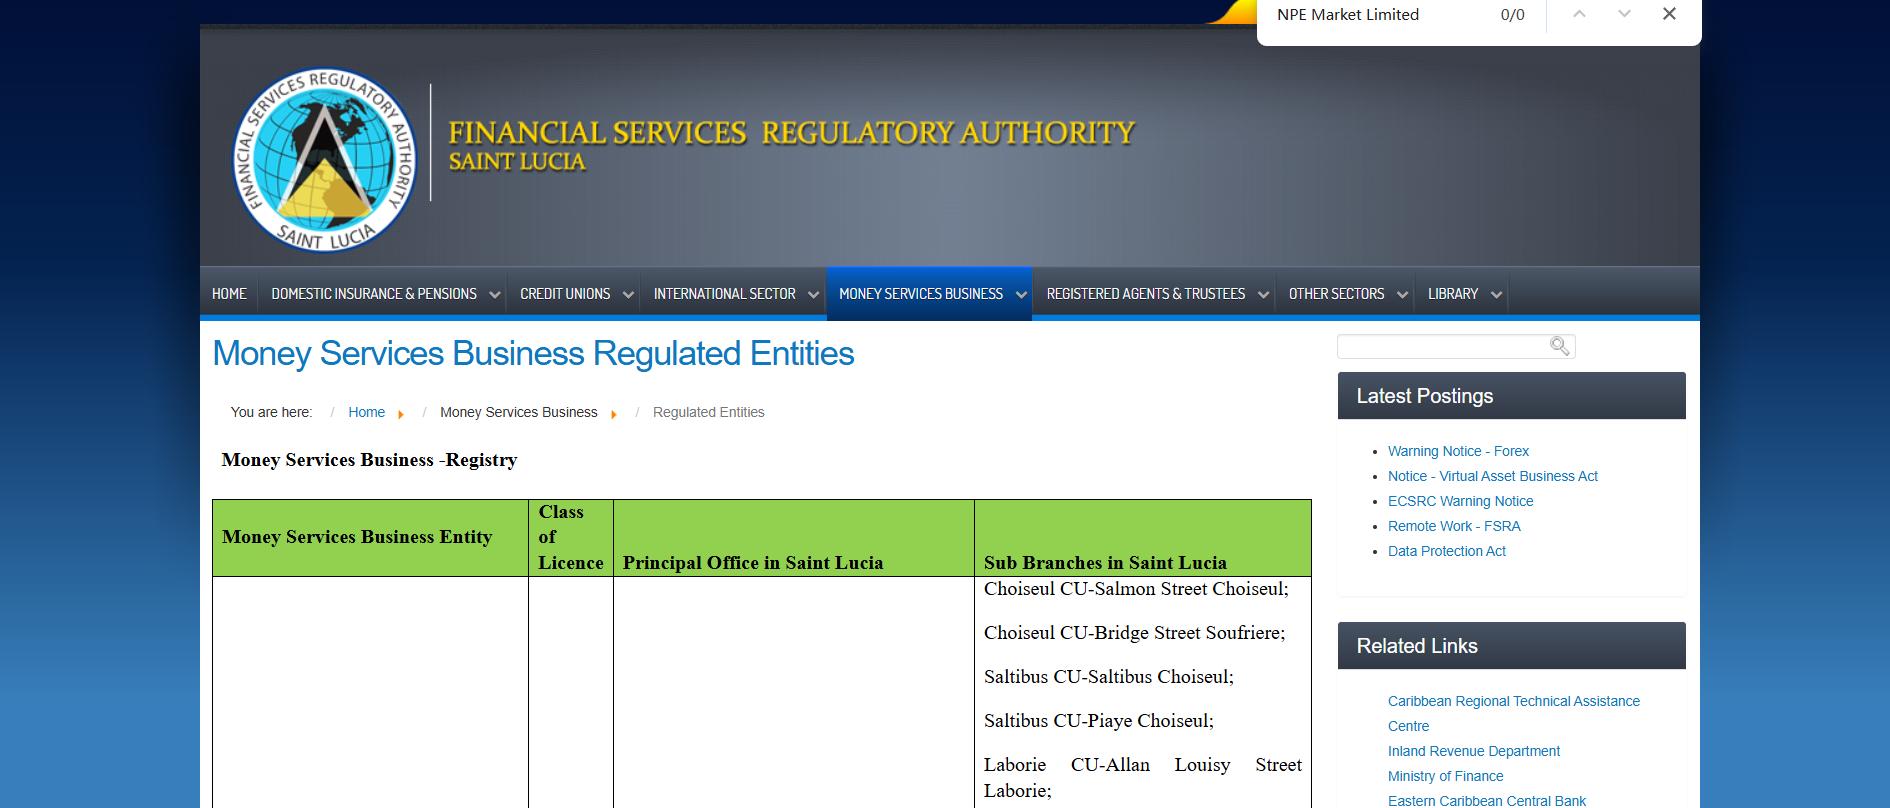
Task: Expand Credit Unions dropdown arrow
Action: 628,295
